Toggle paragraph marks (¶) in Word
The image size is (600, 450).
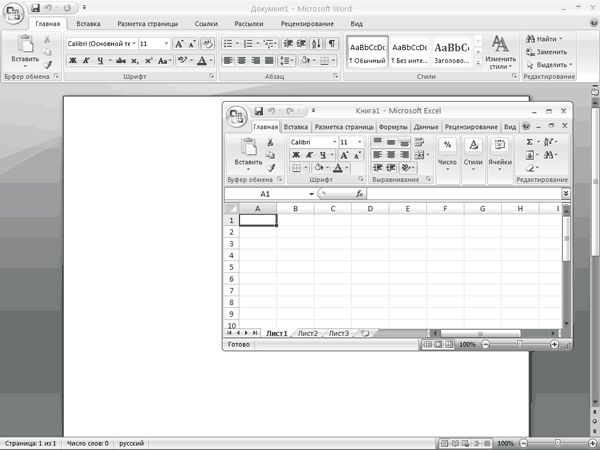click(332, 44)
